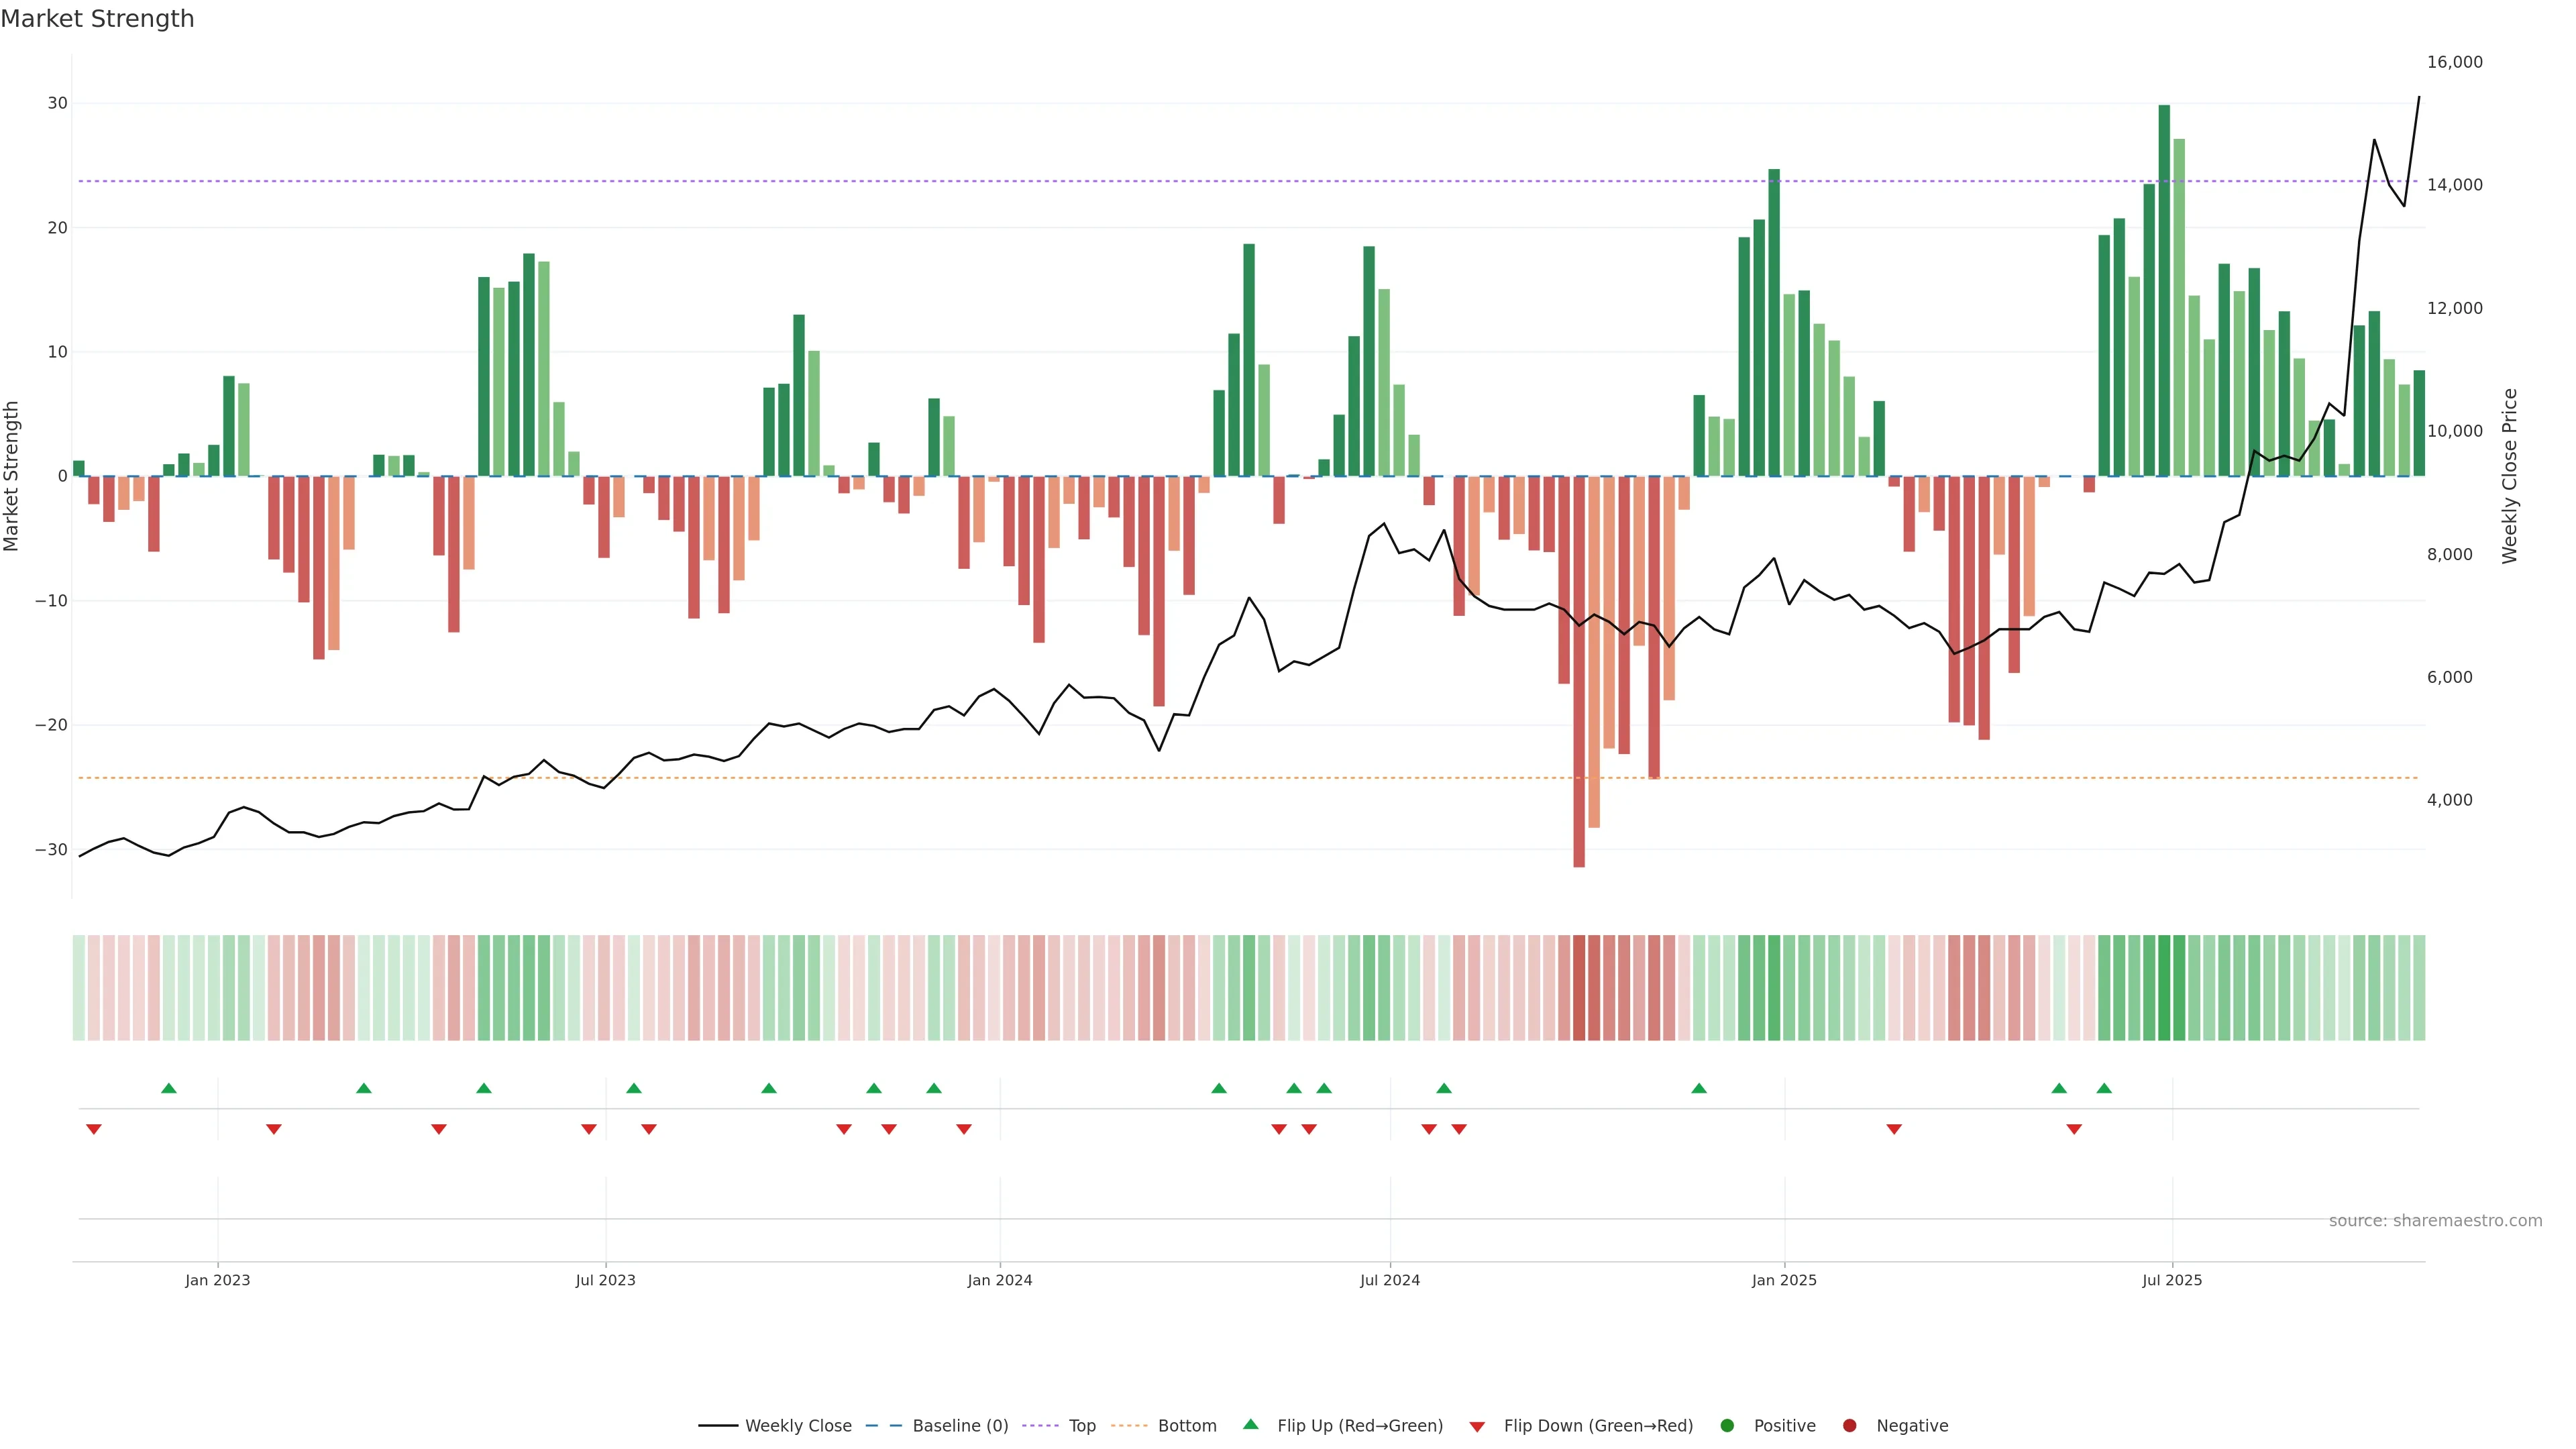
Task: Click the Weekly Close Price axis title
Action: (x=2510, y=476)
